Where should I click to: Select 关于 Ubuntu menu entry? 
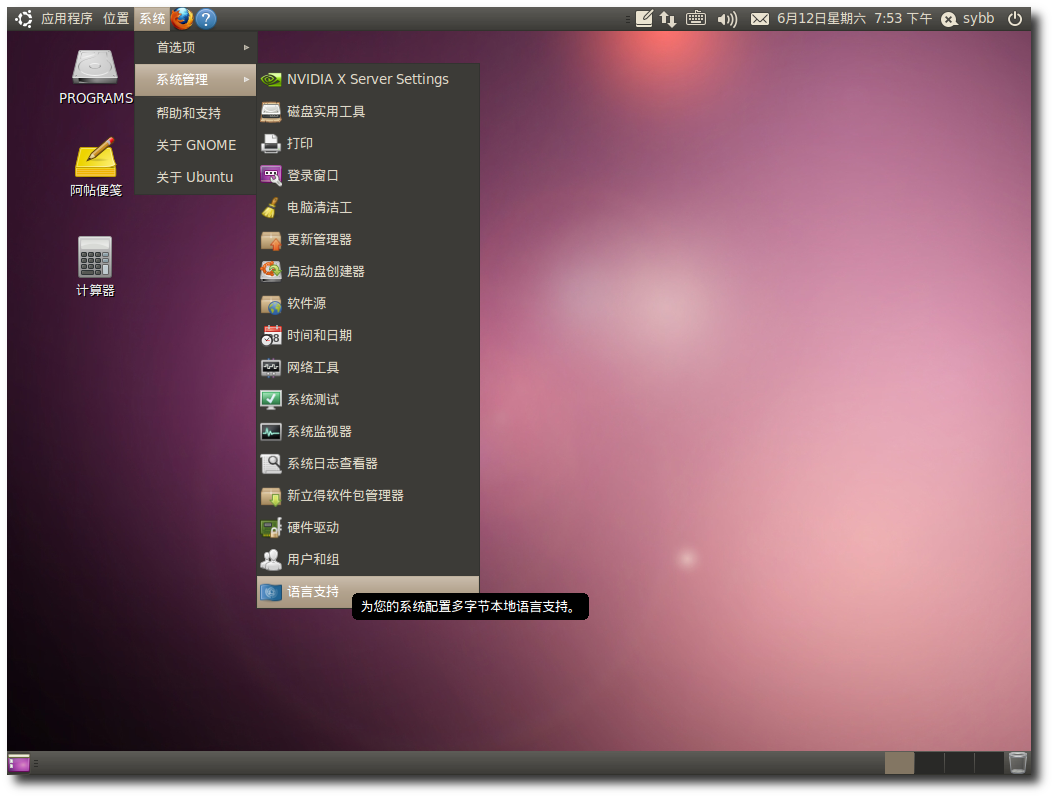tap(195, 177)
